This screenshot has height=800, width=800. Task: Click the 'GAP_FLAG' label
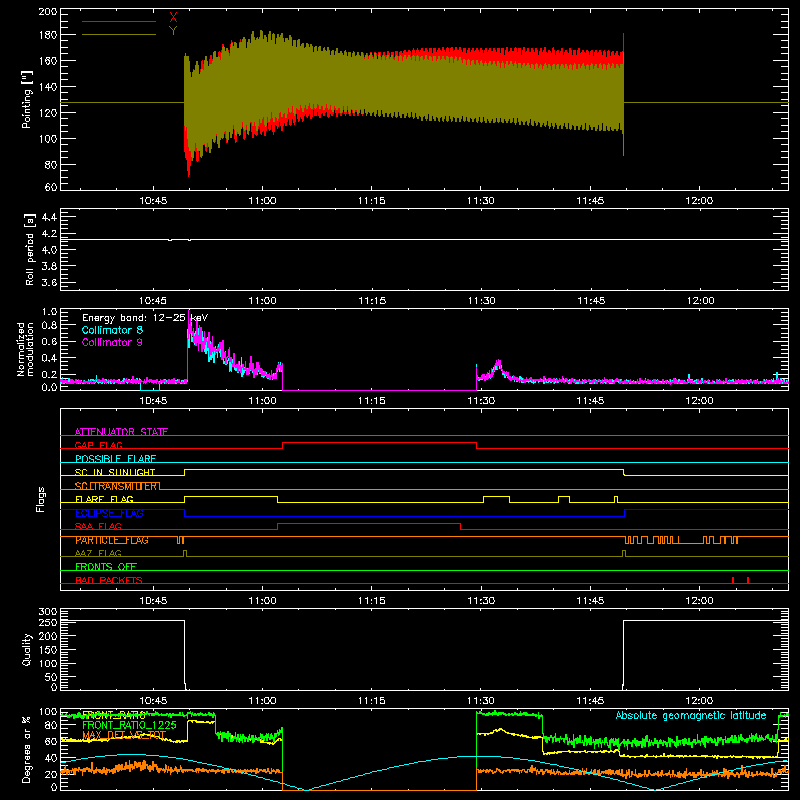coord(99,445)
